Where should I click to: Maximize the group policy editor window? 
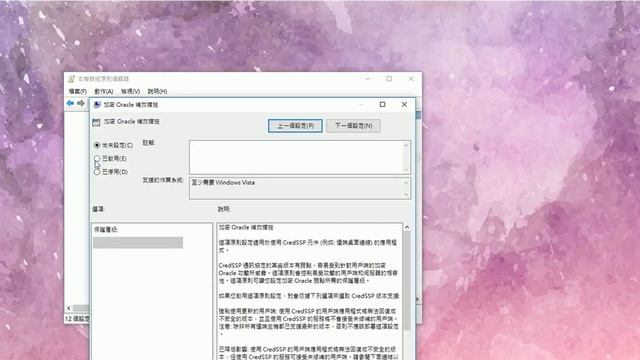point(389,79)
